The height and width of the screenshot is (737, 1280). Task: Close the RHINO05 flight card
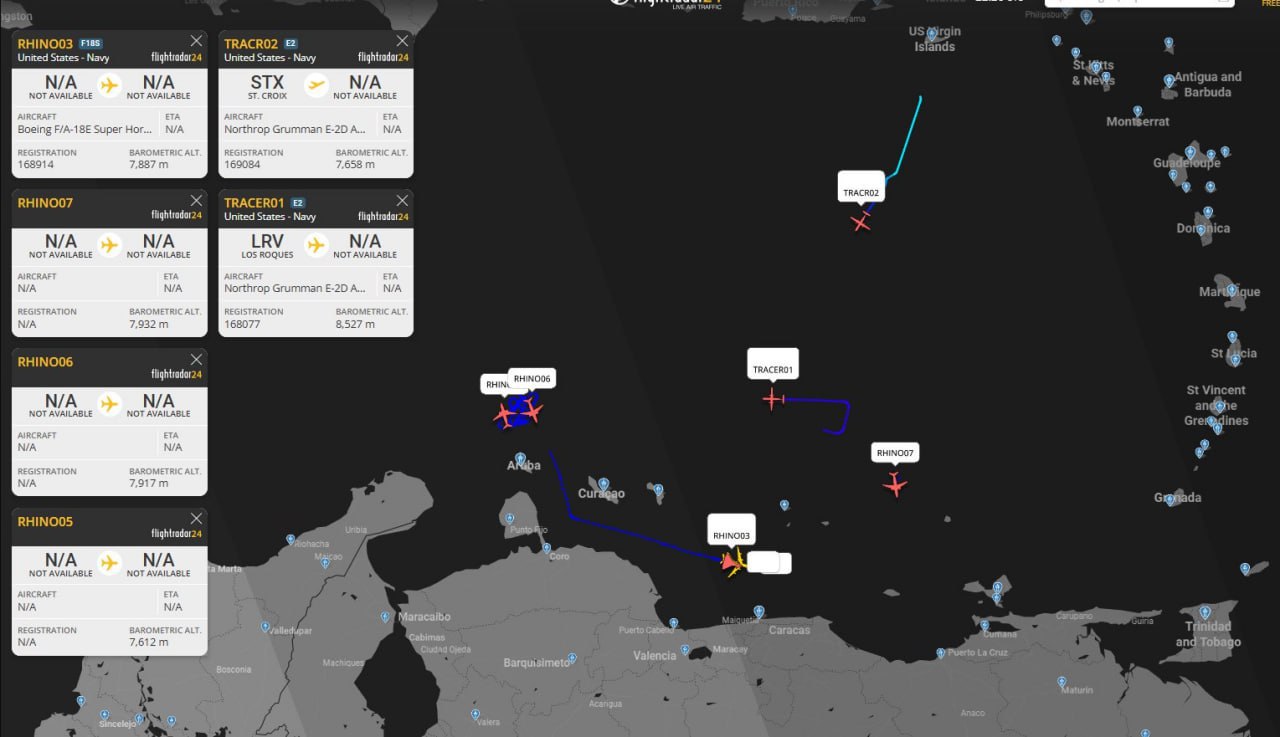pos(196,518)
